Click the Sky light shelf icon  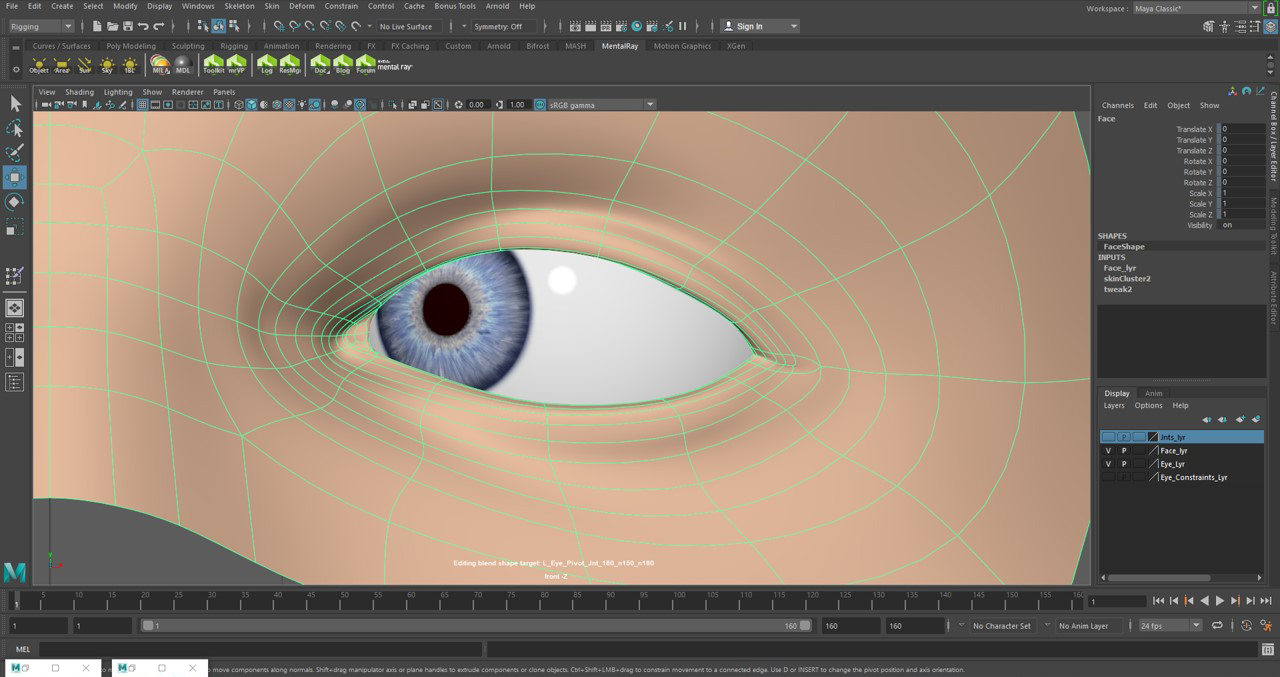coord(107,65)
